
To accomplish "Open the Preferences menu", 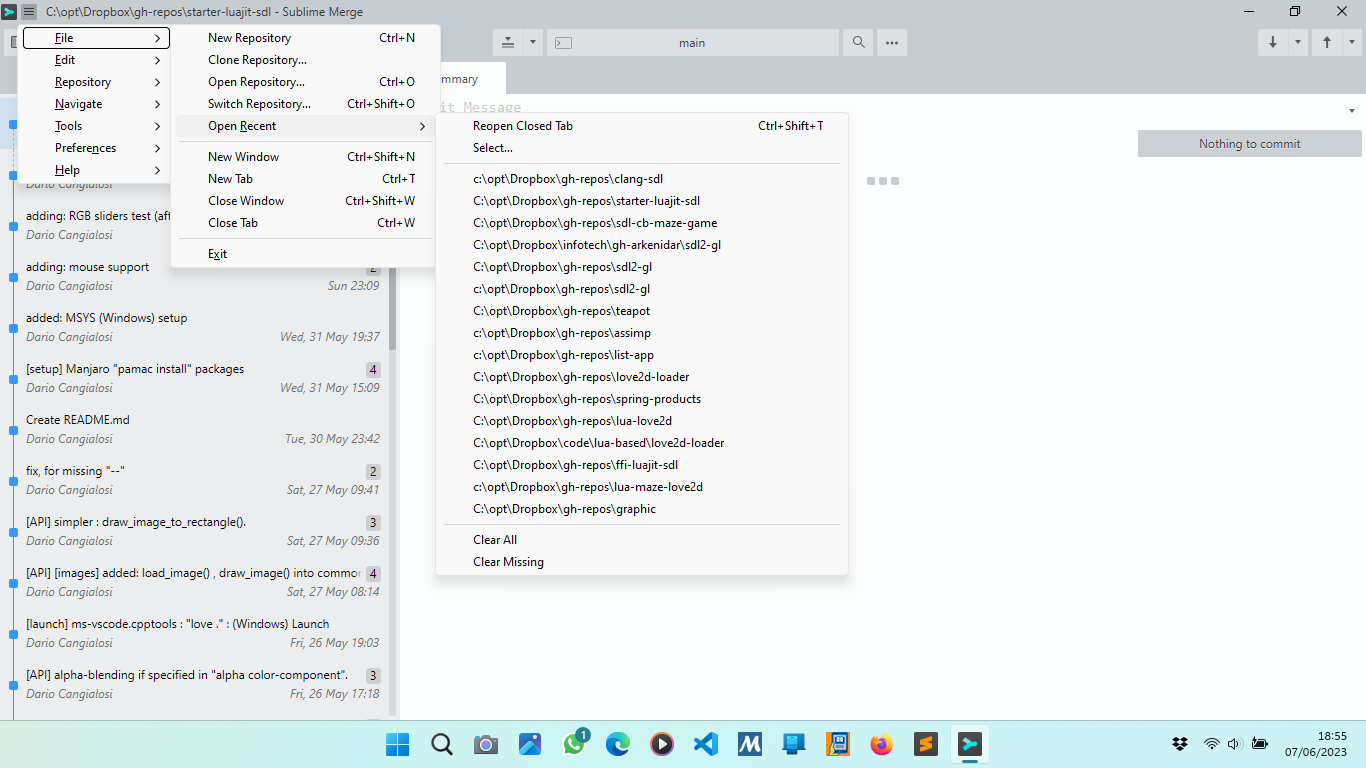I will point(96,148).
